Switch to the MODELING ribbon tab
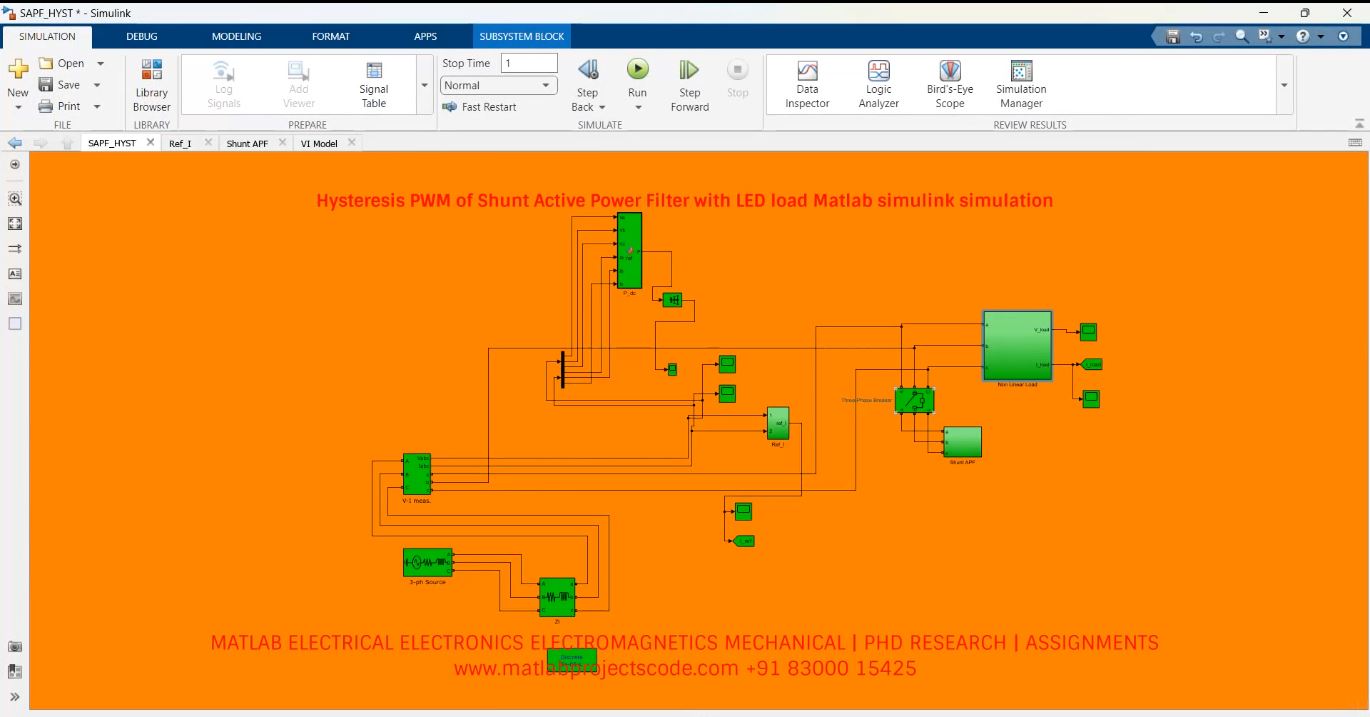The image size is (1370, 717). (x=236, y=36)
